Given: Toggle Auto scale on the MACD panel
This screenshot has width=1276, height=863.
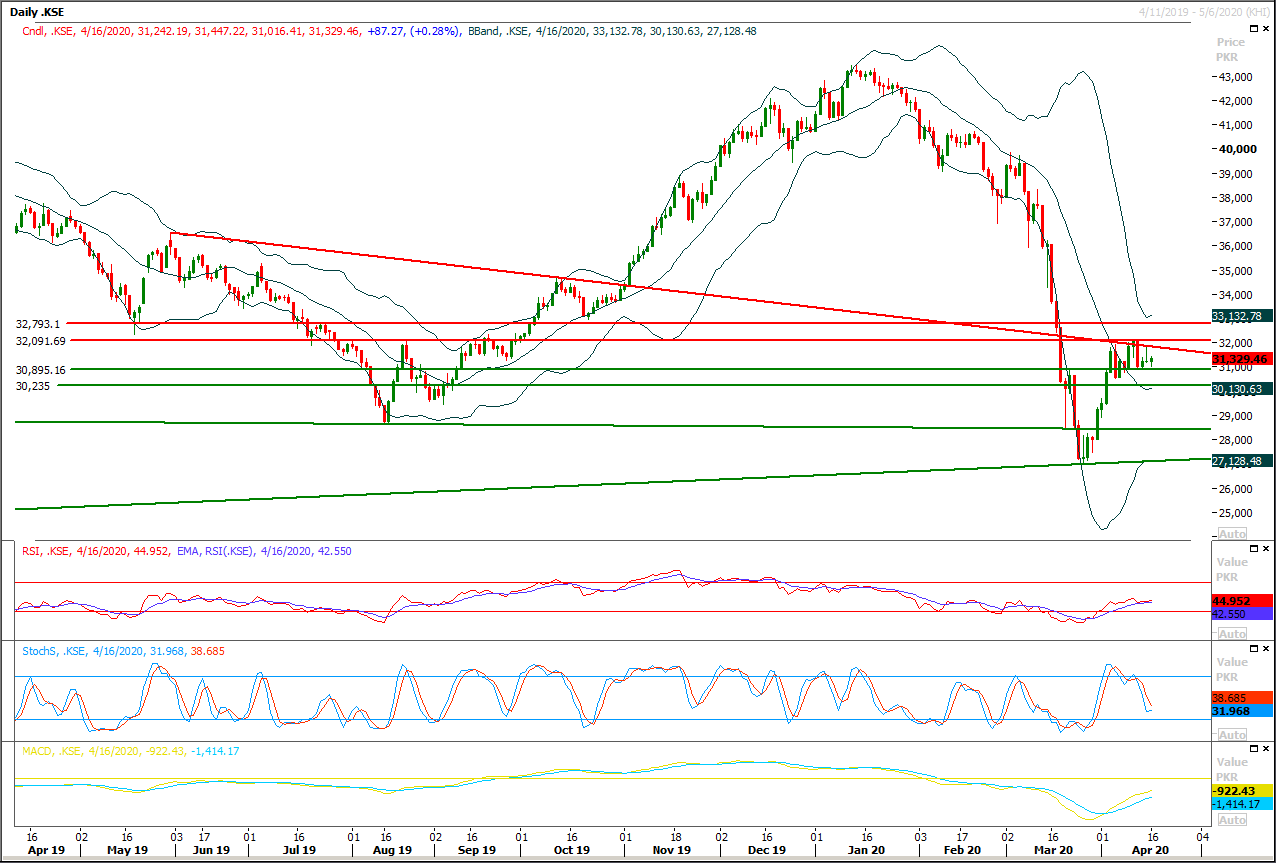Looking at the screenshot, I should tap(1232, 820).
